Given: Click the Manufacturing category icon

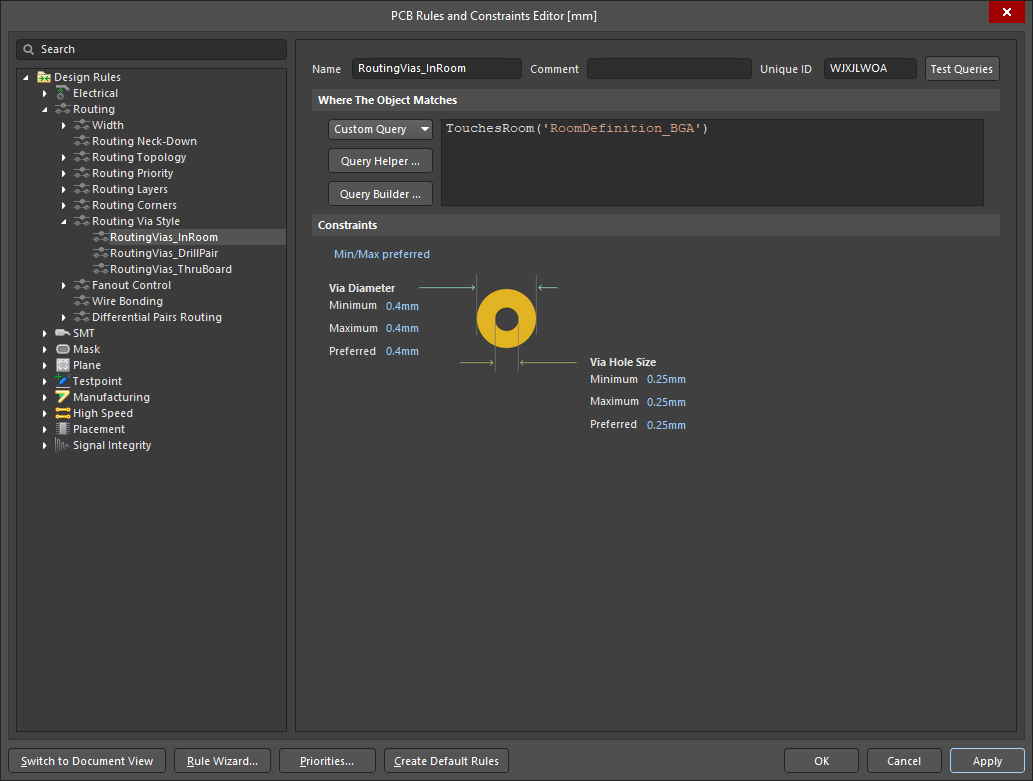Looking at the screenshot, I should coord(63,397).
